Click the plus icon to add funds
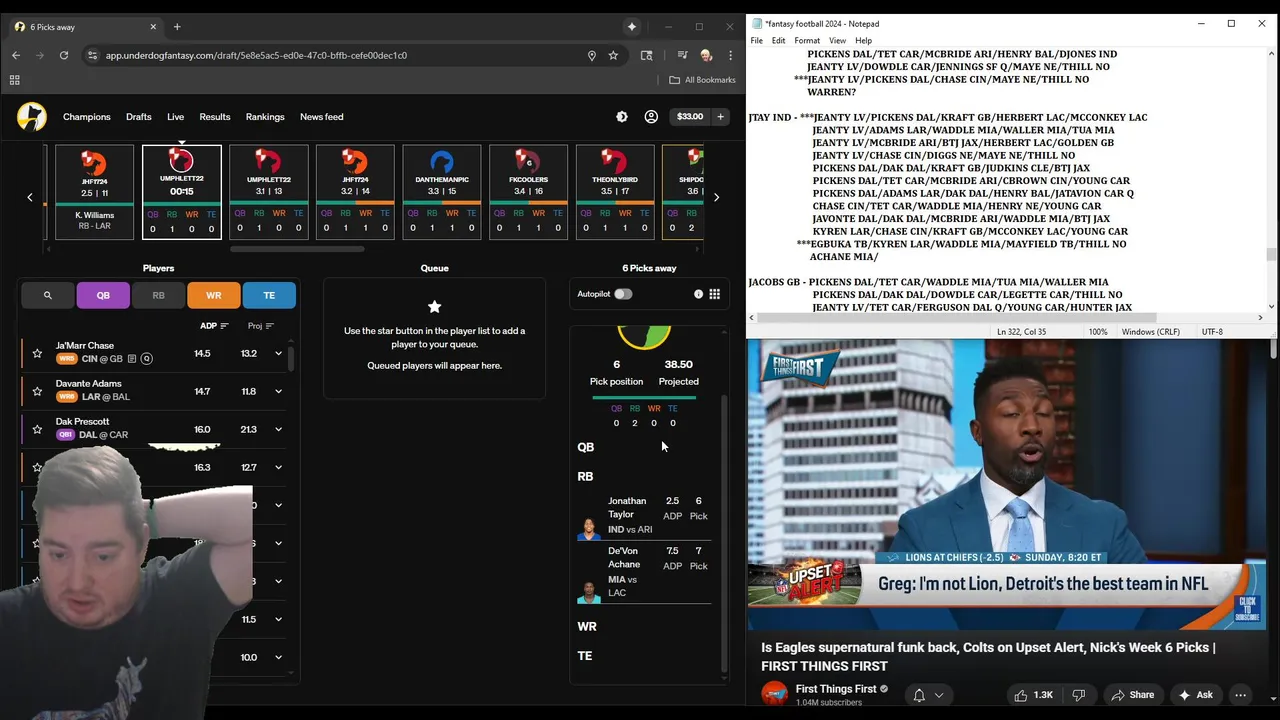 click(720, 117)
